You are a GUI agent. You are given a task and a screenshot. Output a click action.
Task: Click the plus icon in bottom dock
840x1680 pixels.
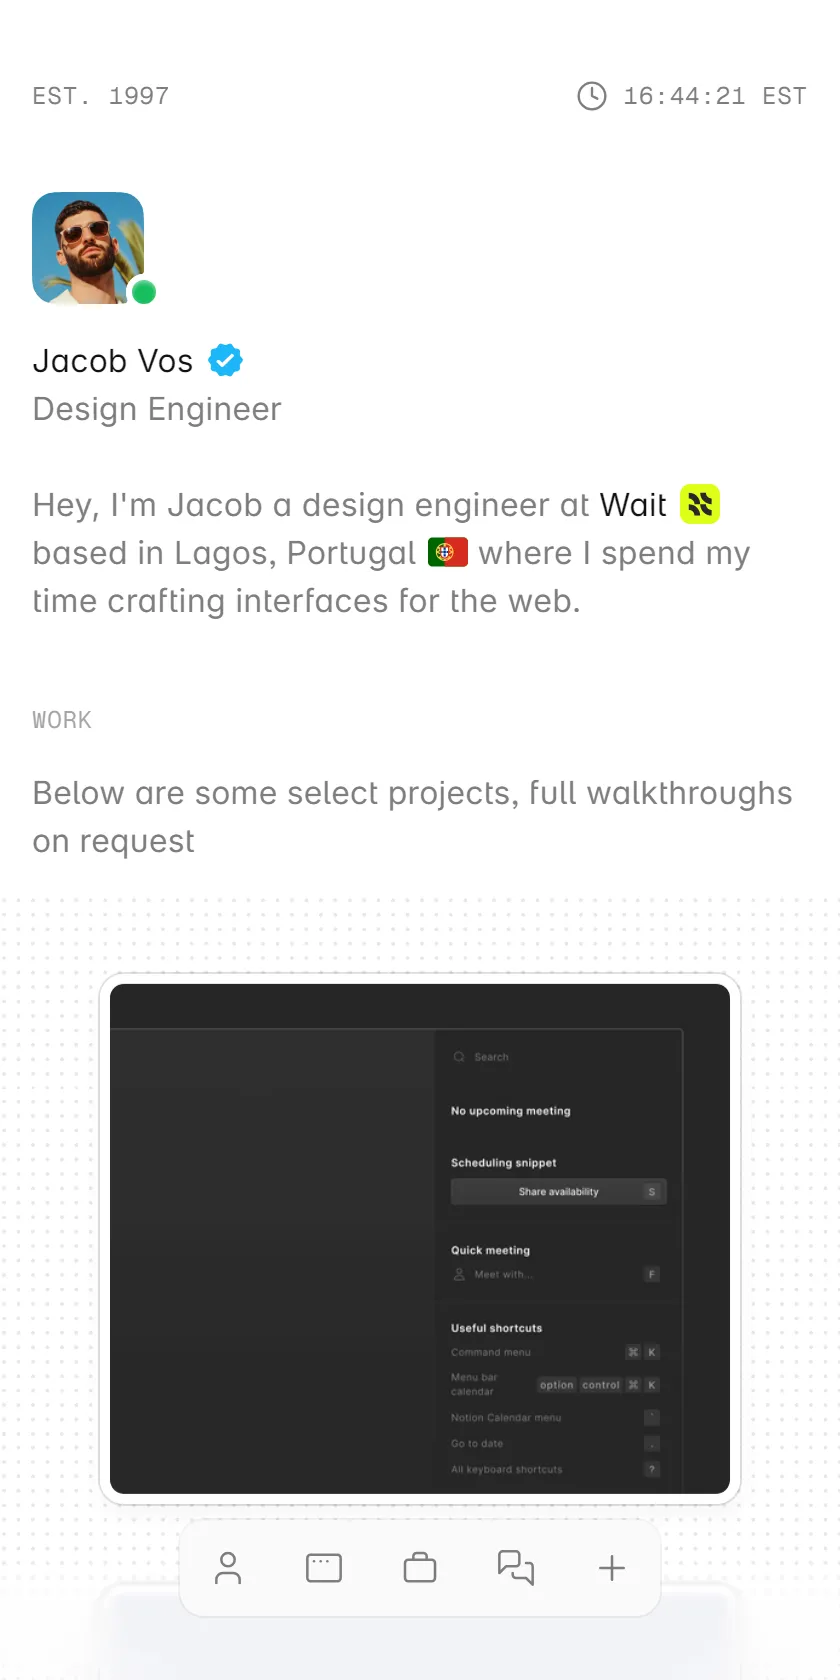(612, 1568)
